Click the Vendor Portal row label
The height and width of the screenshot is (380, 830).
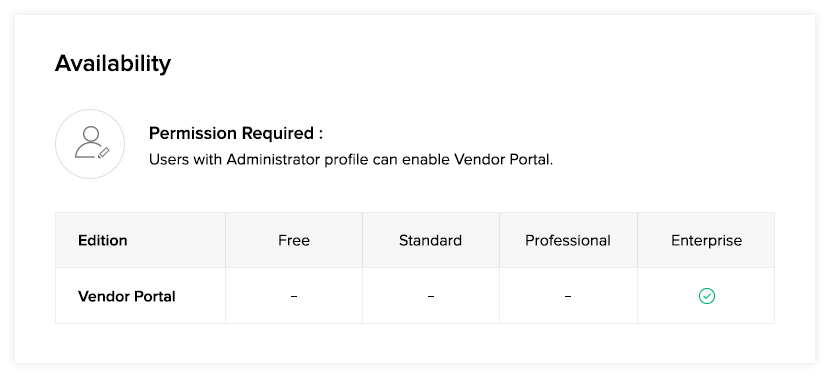[x=127, y=296]
